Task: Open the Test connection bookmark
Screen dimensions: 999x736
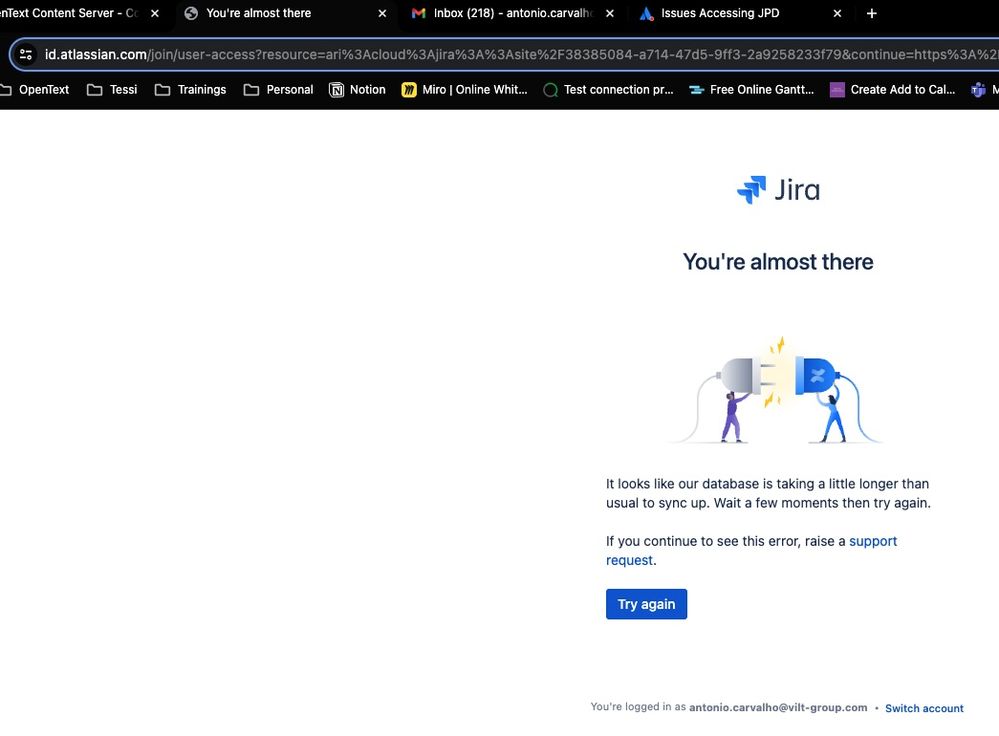Action: click(x=608, y=90)
